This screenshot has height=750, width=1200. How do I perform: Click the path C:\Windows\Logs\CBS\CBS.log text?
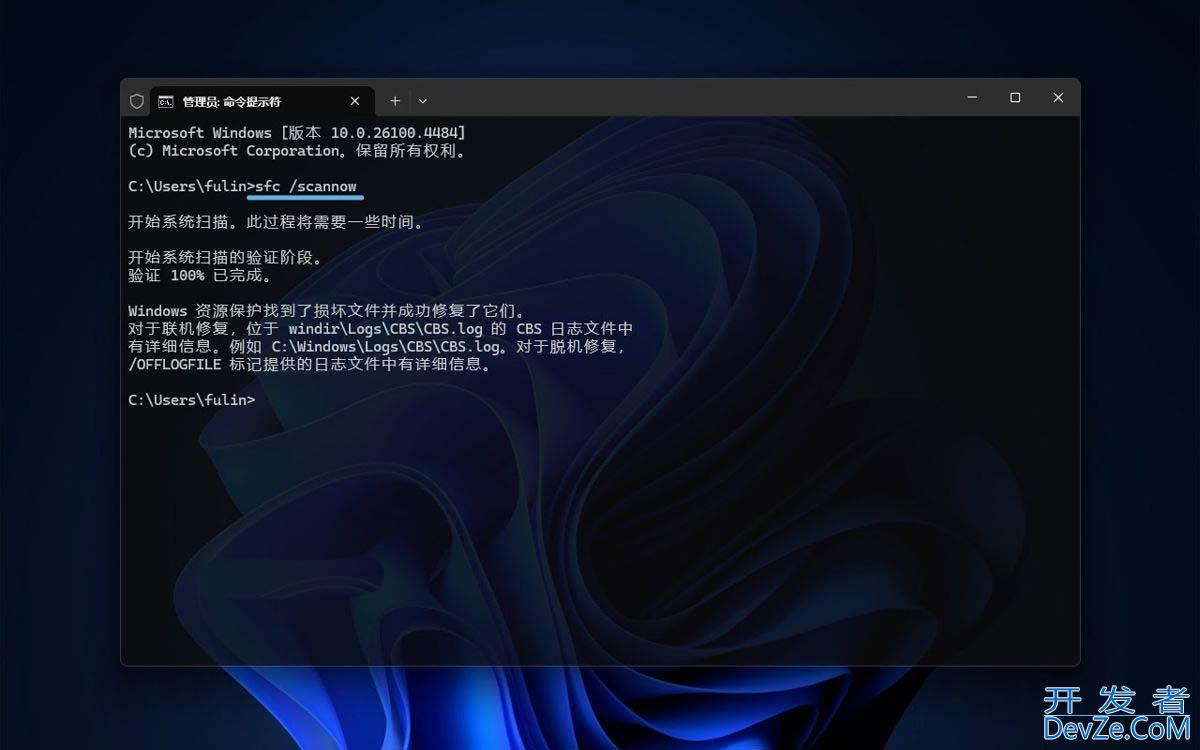pos(386,347)
